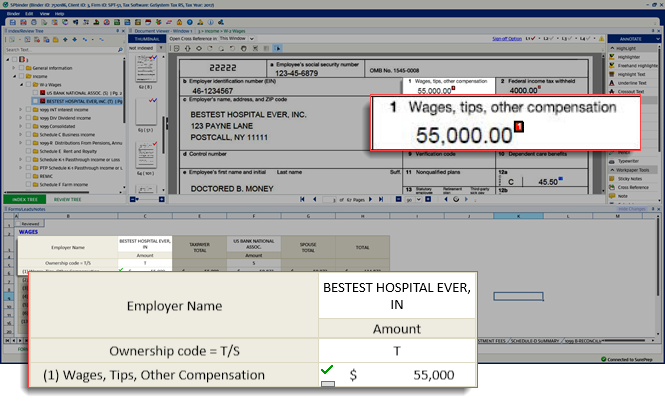Expand the General Information tree node
665x408 pixels.
(x=14, y=68)
